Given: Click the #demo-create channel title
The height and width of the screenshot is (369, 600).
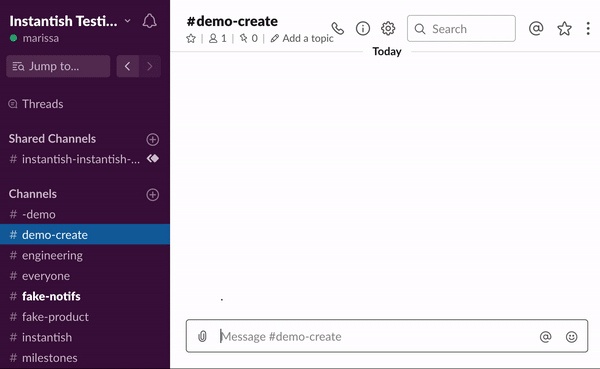Looking at the screenshot, I should click(232, 21).
